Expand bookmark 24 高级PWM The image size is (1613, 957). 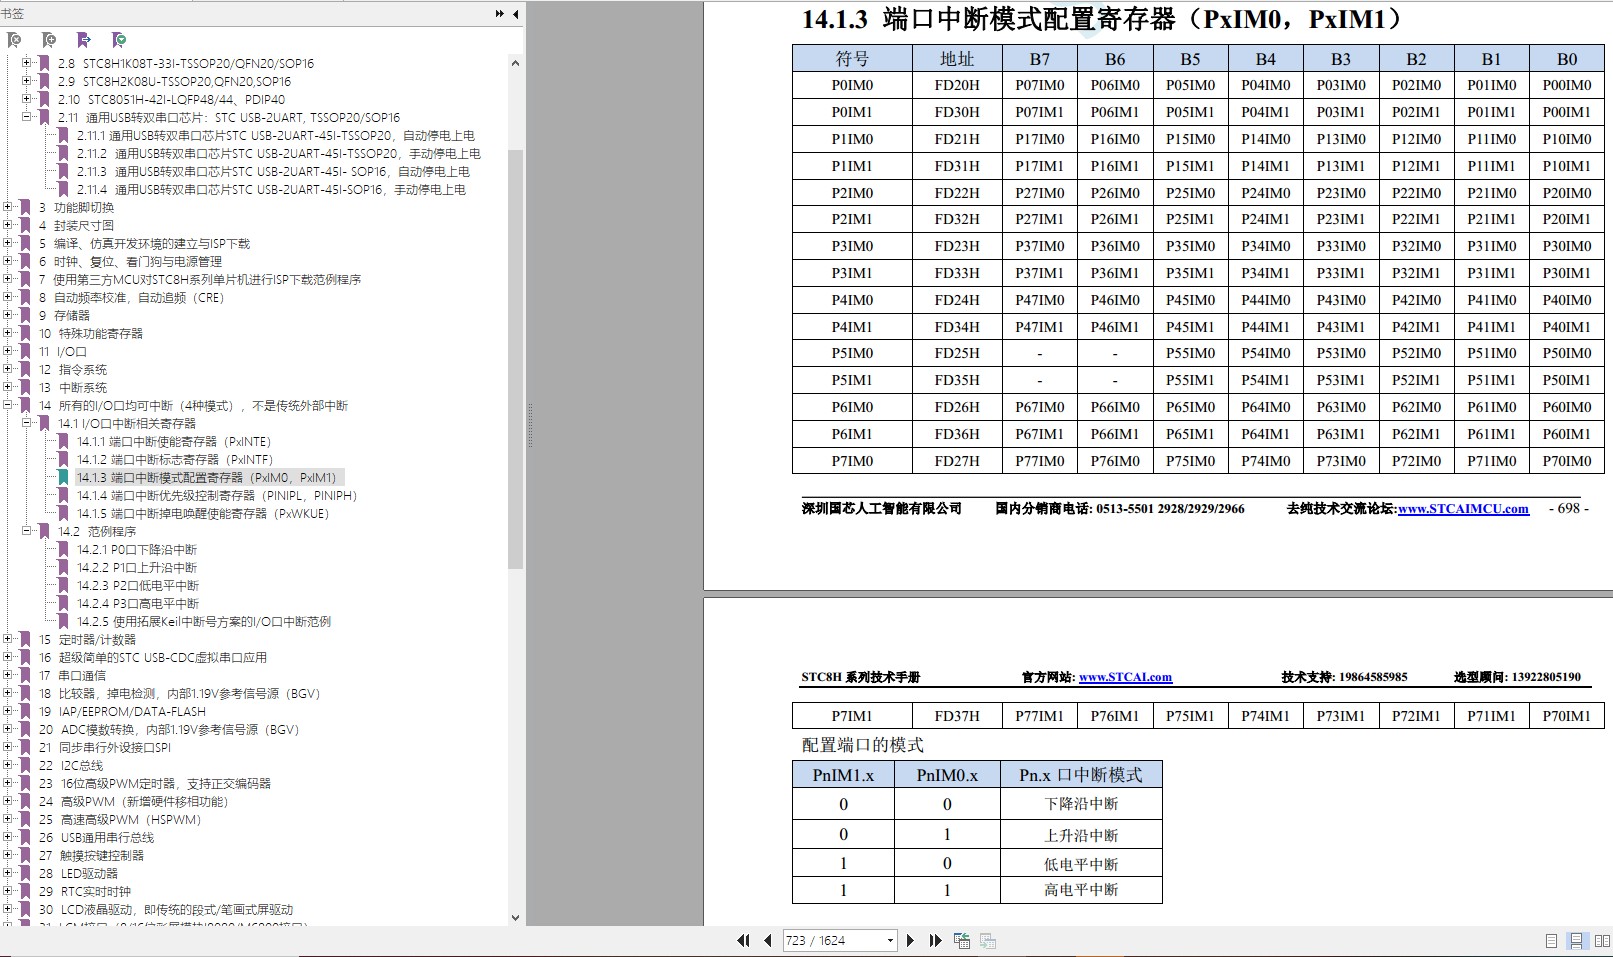coord(8,801)
